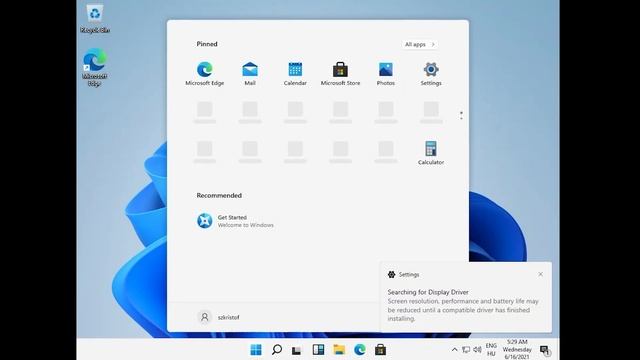Open File Explorer from taskbar
The height and width of the screenshot is (360, 640).
[x=339, y=350]
